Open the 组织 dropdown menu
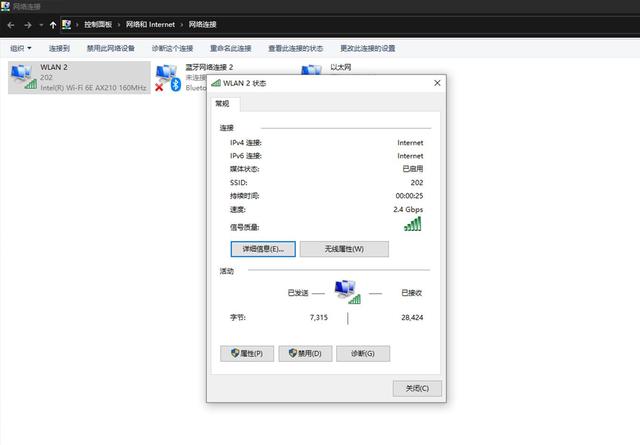The image size is (640, 445). pos(20,48)
